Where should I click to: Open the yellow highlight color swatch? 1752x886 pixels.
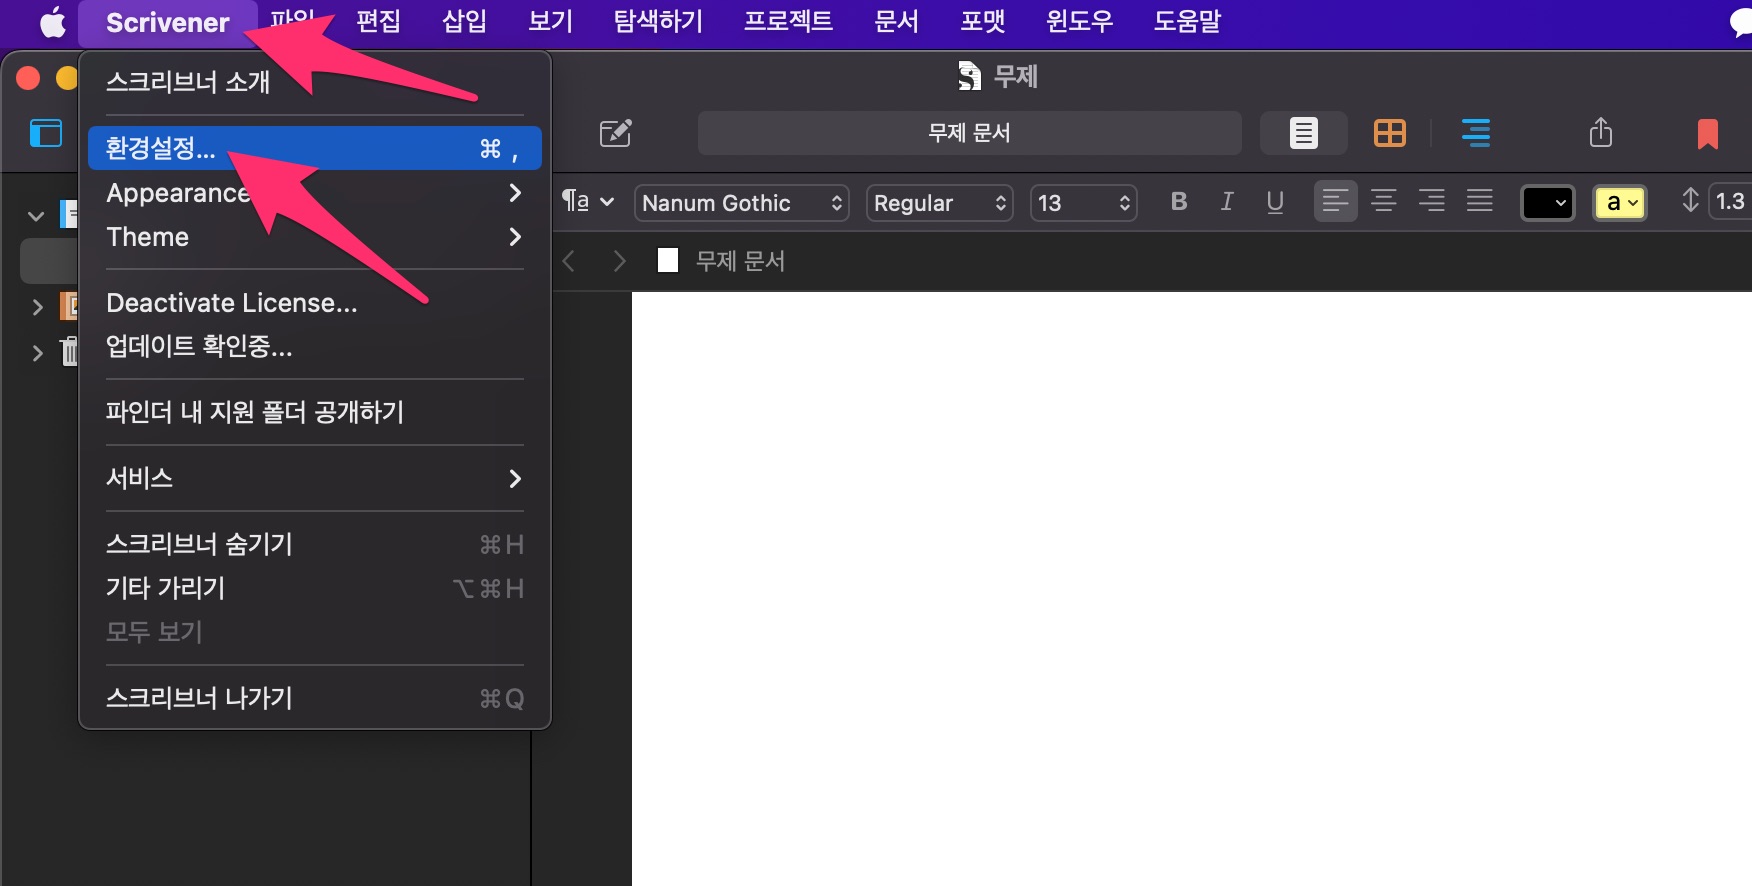(x=1620, y=203)
